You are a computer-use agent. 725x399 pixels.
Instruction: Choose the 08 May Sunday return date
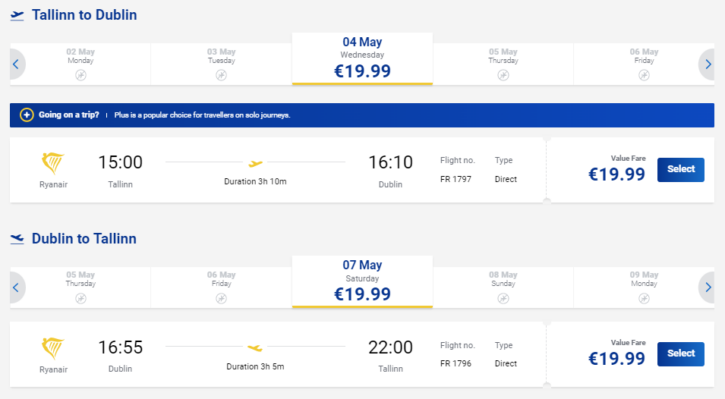coord(503,288)
